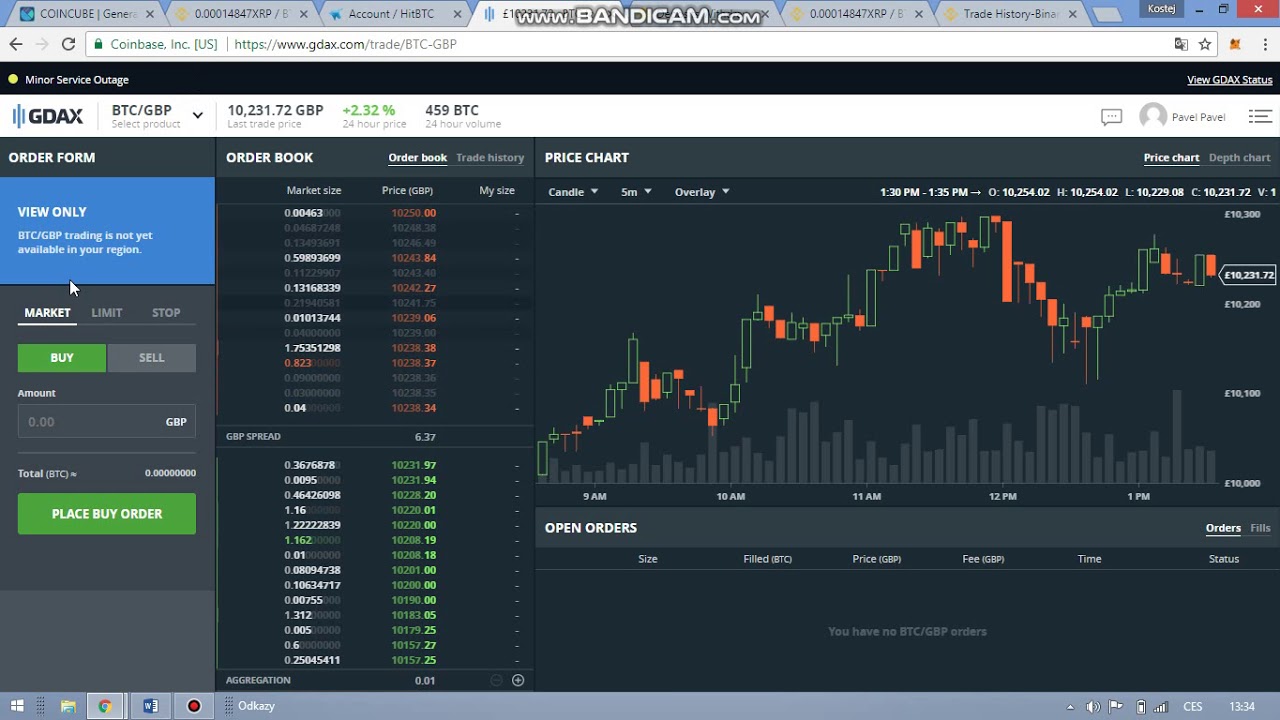
Task: Open the 5m interval dropdown
Action: pos(635,192)
